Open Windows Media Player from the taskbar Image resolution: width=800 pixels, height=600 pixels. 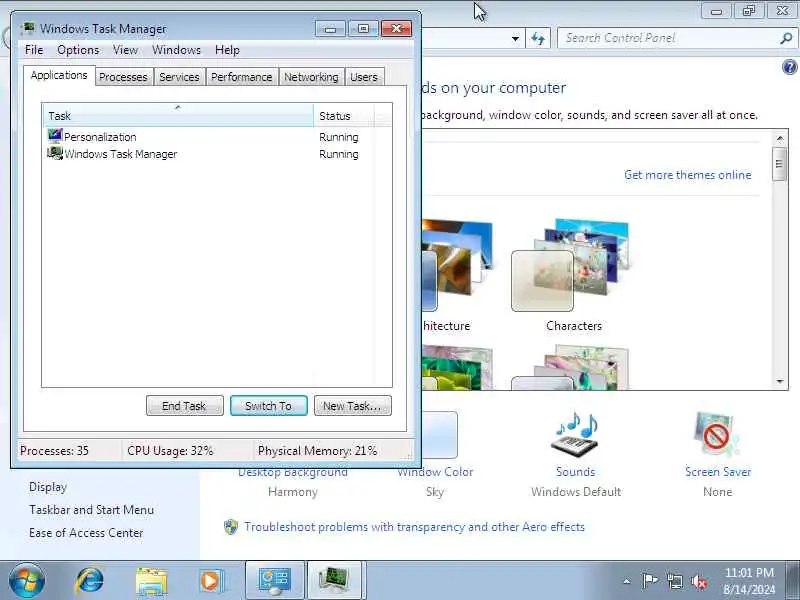[211, 581]
